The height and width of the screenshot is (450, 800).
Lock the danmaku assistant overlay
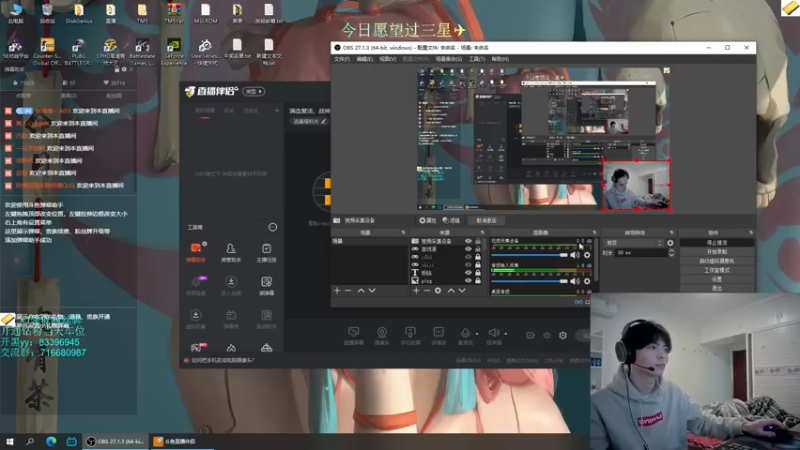coord(117,69)
